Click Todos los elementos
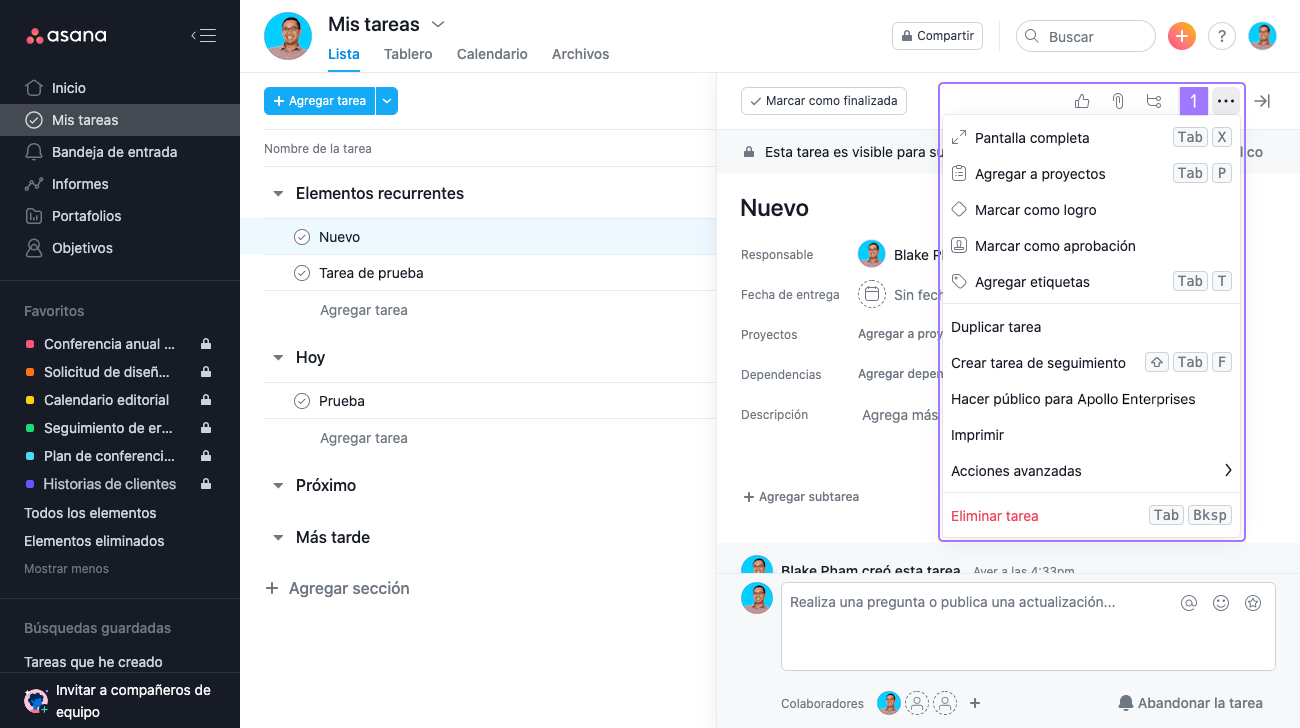 (90, 513)
